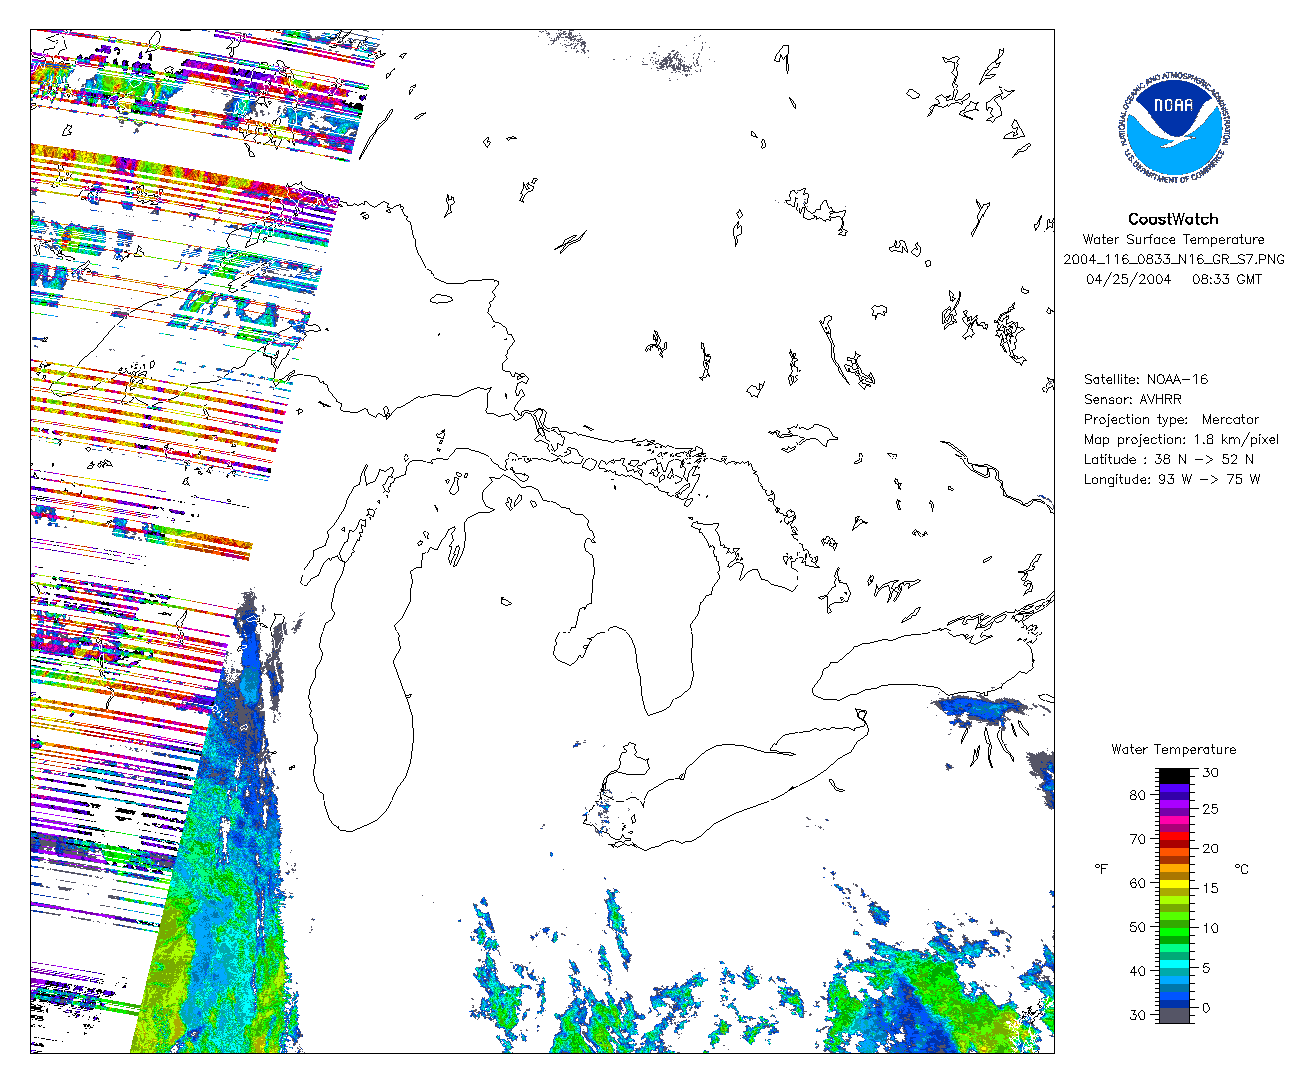1294x1084 pixels.
Task: Click the filename 2004_116_0833_N16_GR_S7.PNG
Action: (1173, 259)
